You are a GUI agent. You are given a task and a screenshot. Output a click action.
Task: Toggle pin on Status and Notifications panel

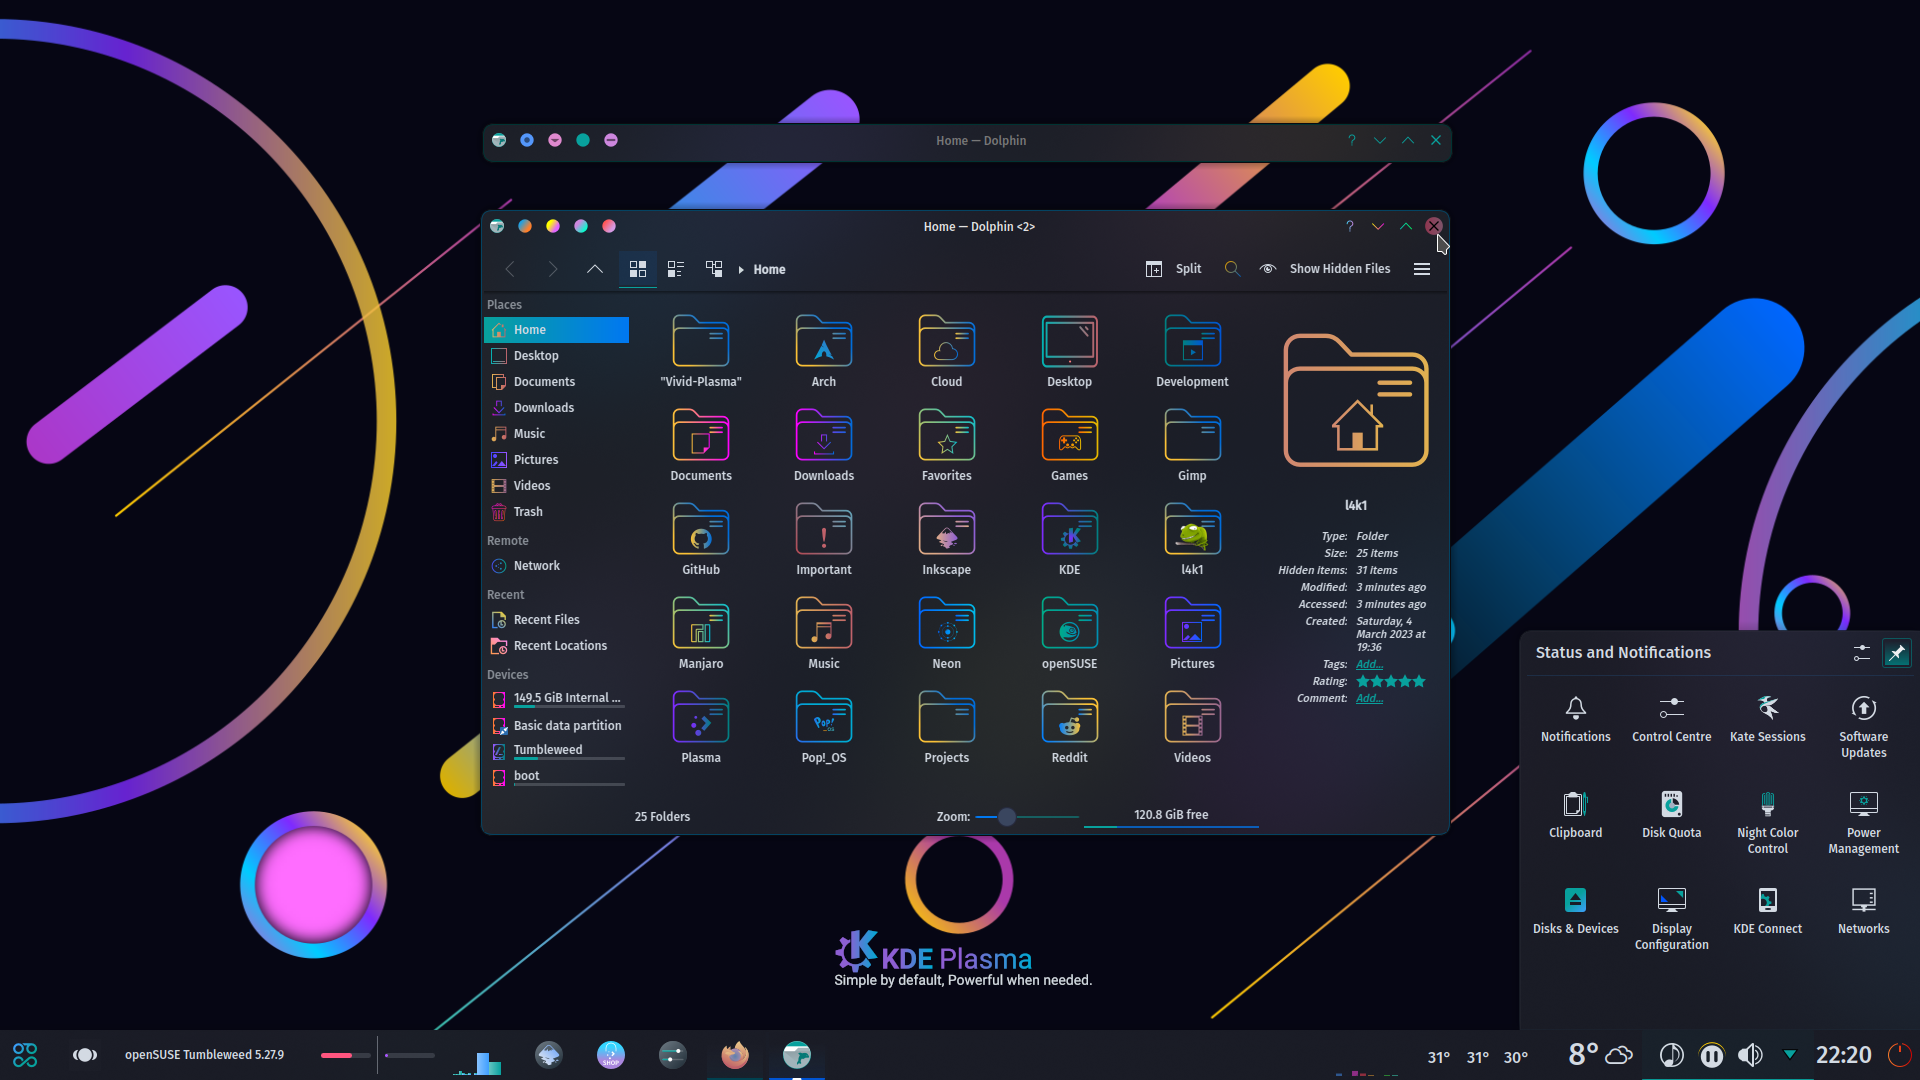point(1896,653)
